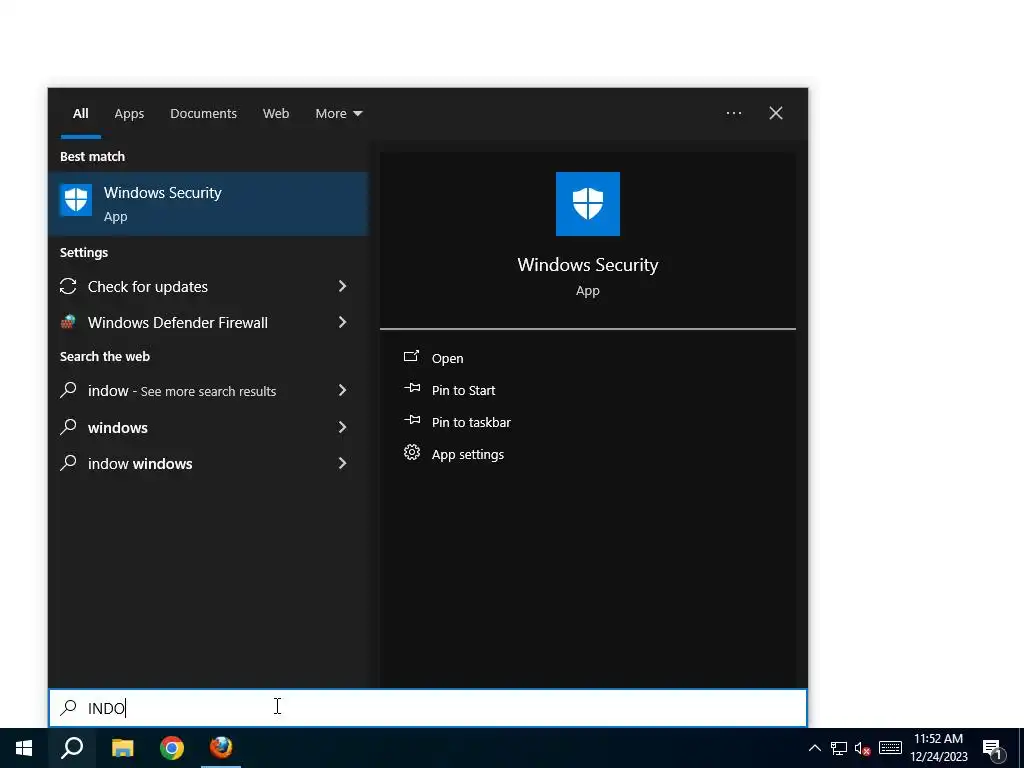Viewport: 1024px width, 768px height.
Task: Open the notification action center
Action: click(x=993, y=748)
